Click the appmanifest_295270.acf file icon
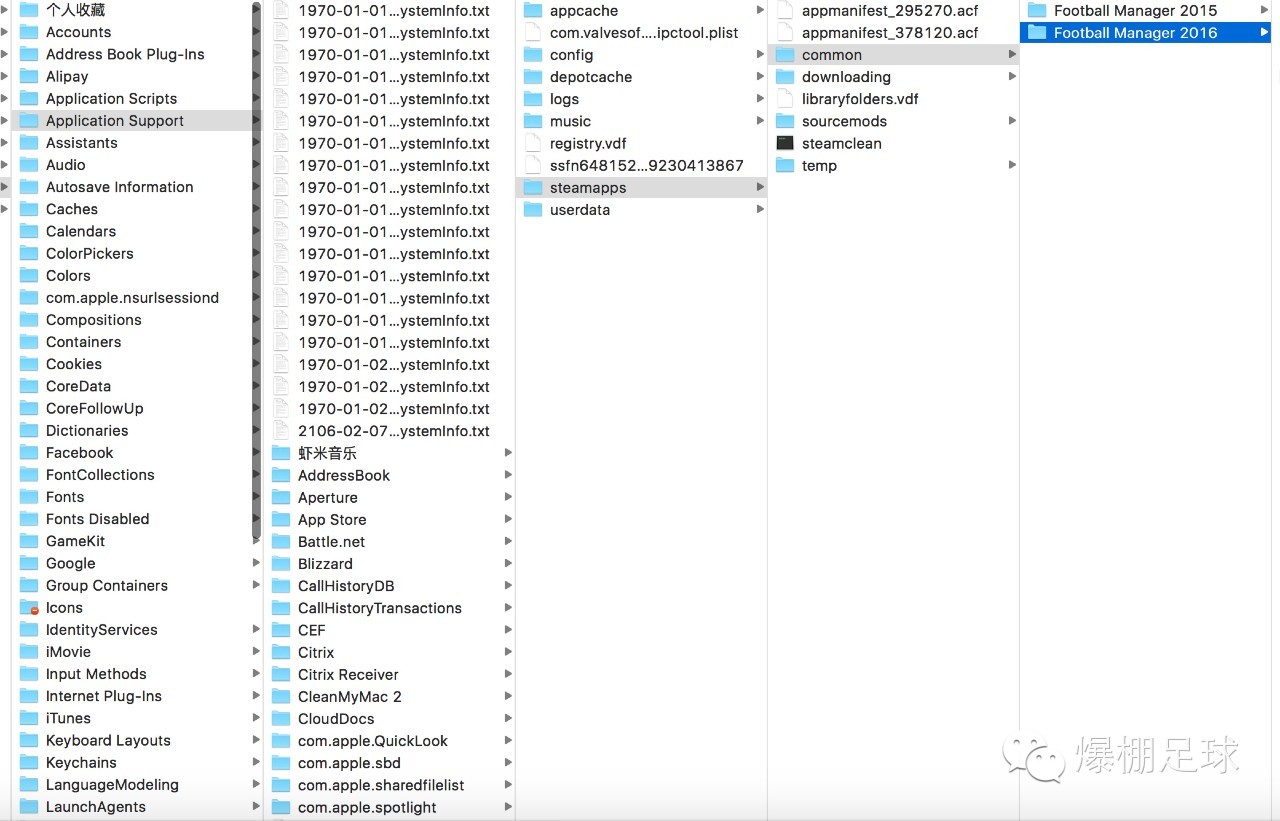Screen dimensions: 1280x821 [784, 11]
